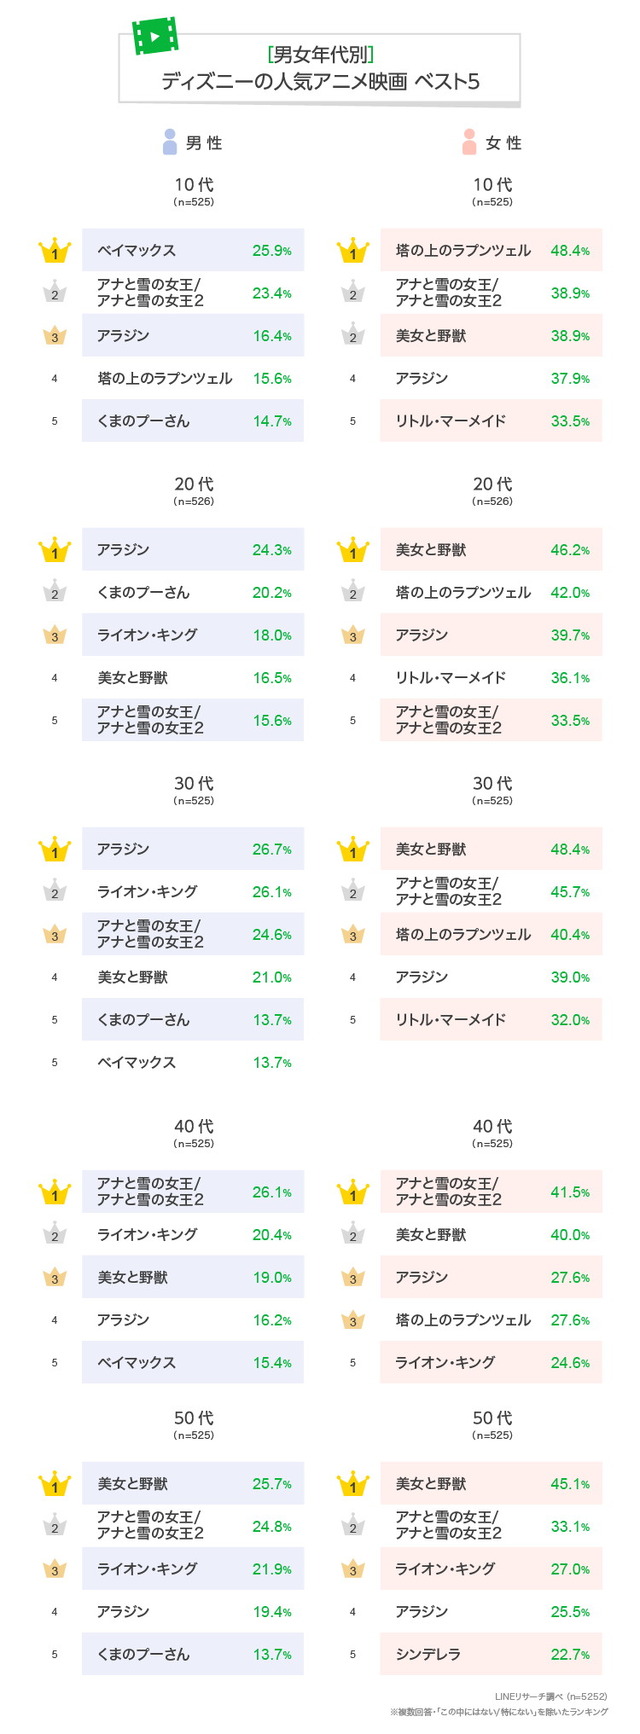Click the 男性 column heading

point(204,143)
